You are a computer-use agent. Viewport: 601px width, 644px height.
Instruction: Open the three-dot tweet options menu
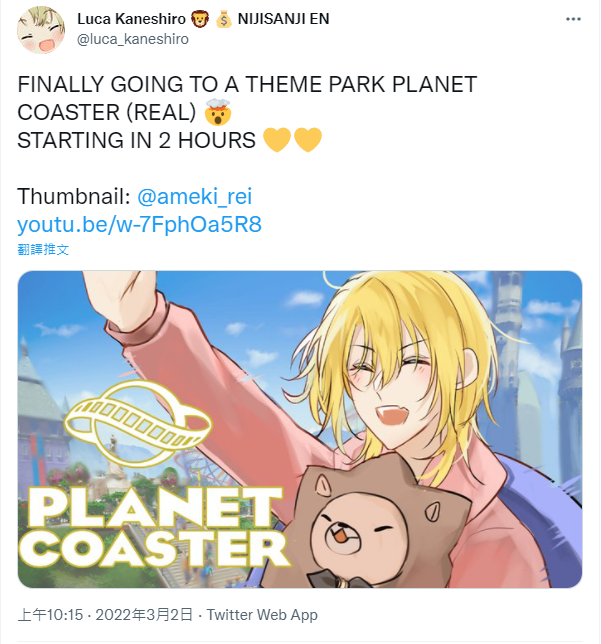pos(573,19)
